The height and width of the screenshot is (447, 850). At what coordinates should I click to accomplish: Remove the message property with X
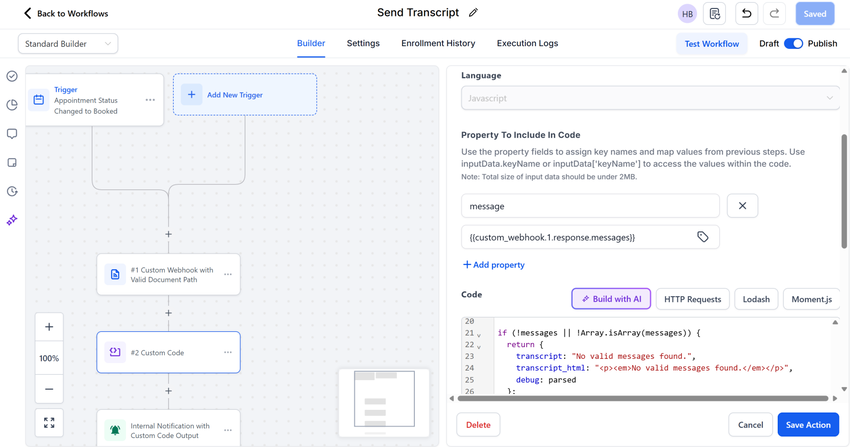pyautogui.click(x=742, y=206)
